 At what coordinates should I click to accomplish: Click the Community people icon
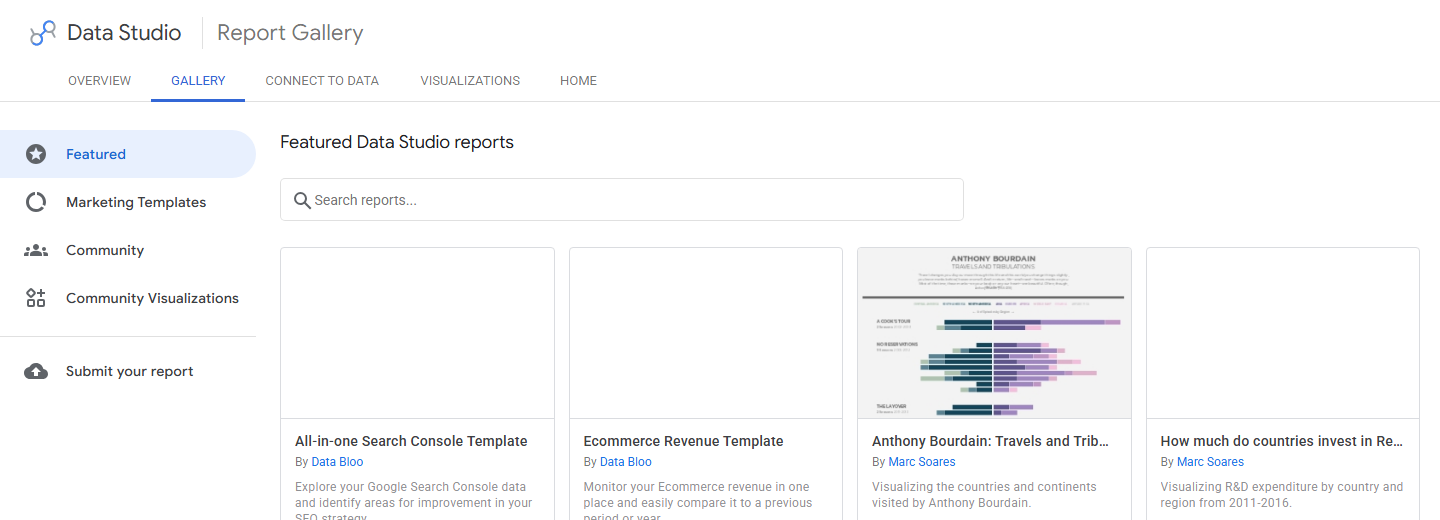pyautogui.click(x=36, y=250)
